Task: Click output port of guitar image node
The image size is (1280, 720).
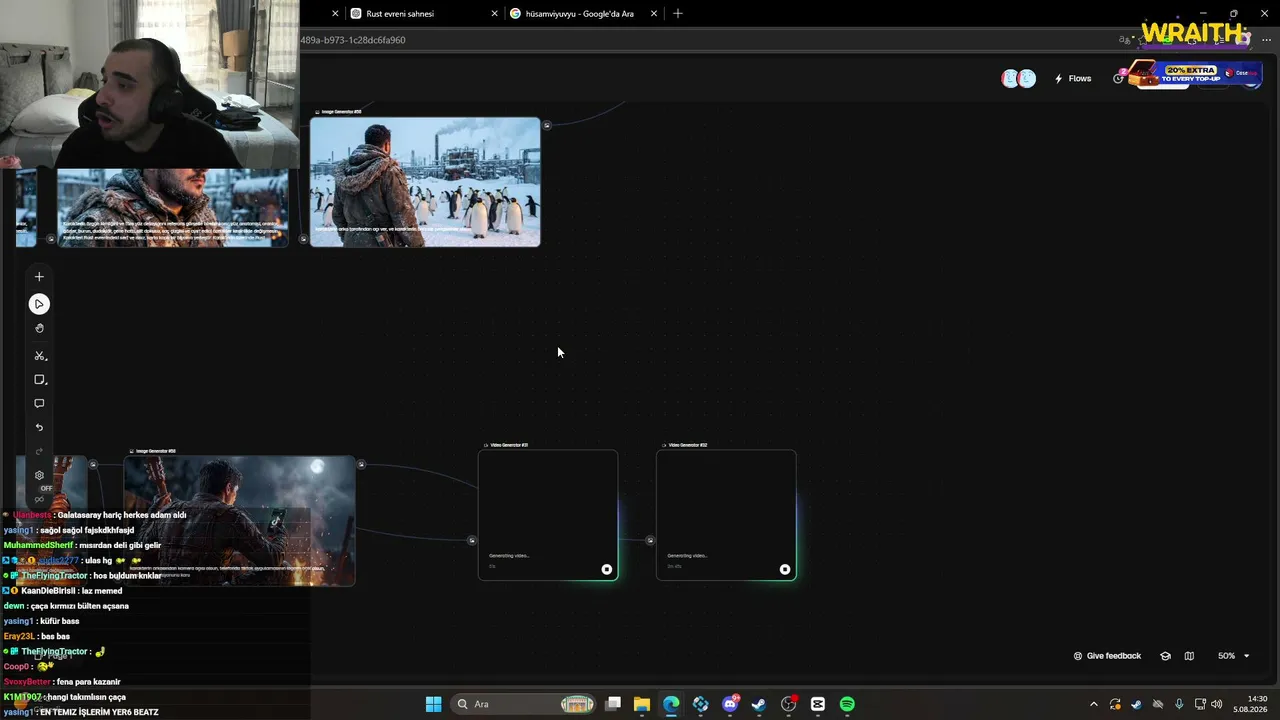Action: coord(361,464)
